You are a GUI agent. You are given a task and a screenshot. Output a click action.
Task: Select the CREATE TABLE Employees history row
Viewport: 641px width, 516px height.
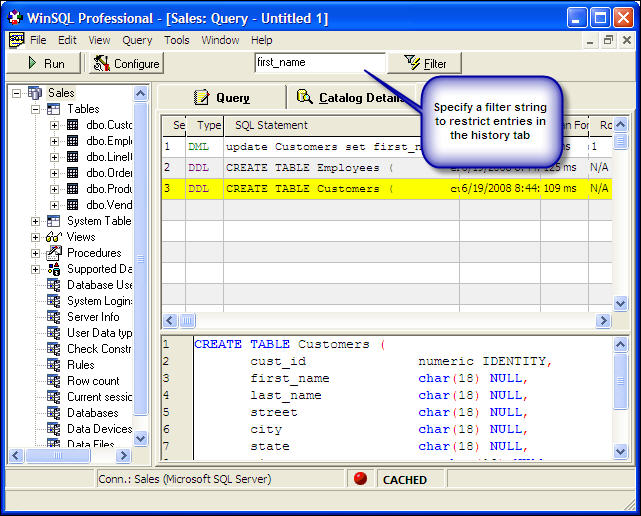[387, 168]
